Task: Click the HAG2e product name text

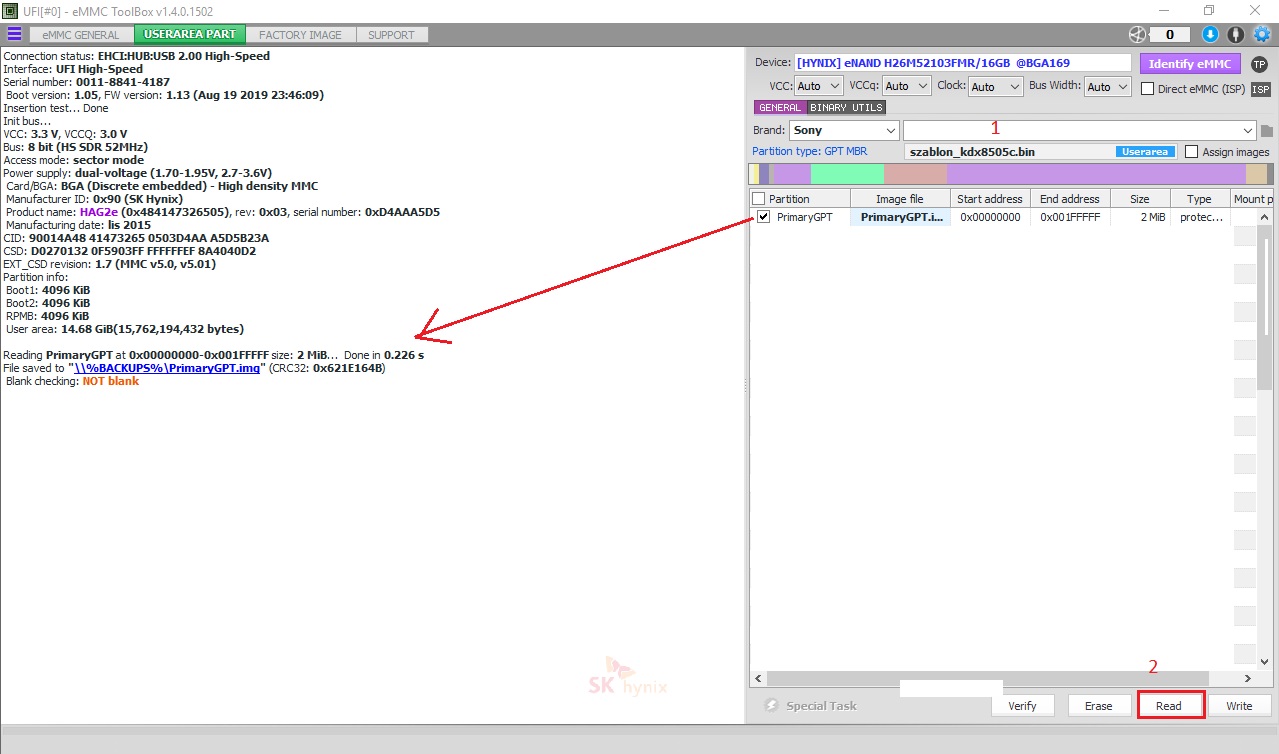Action: 100,212
